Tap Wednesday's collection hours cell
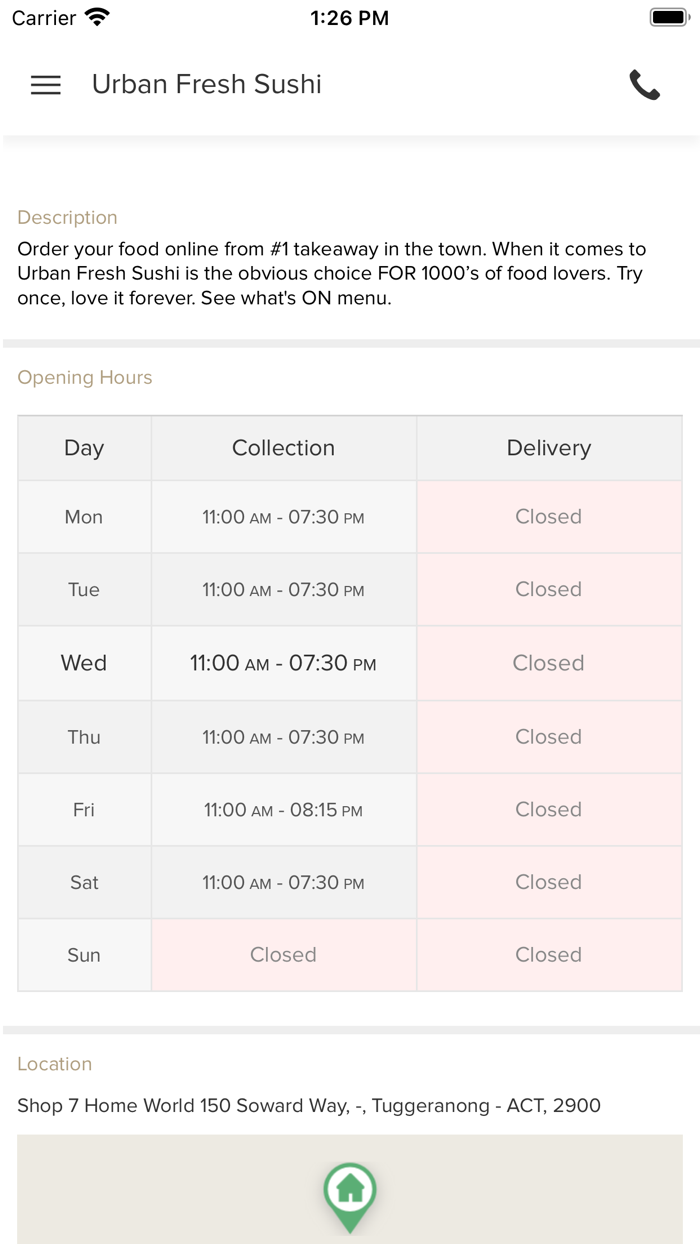 point(283,663)
